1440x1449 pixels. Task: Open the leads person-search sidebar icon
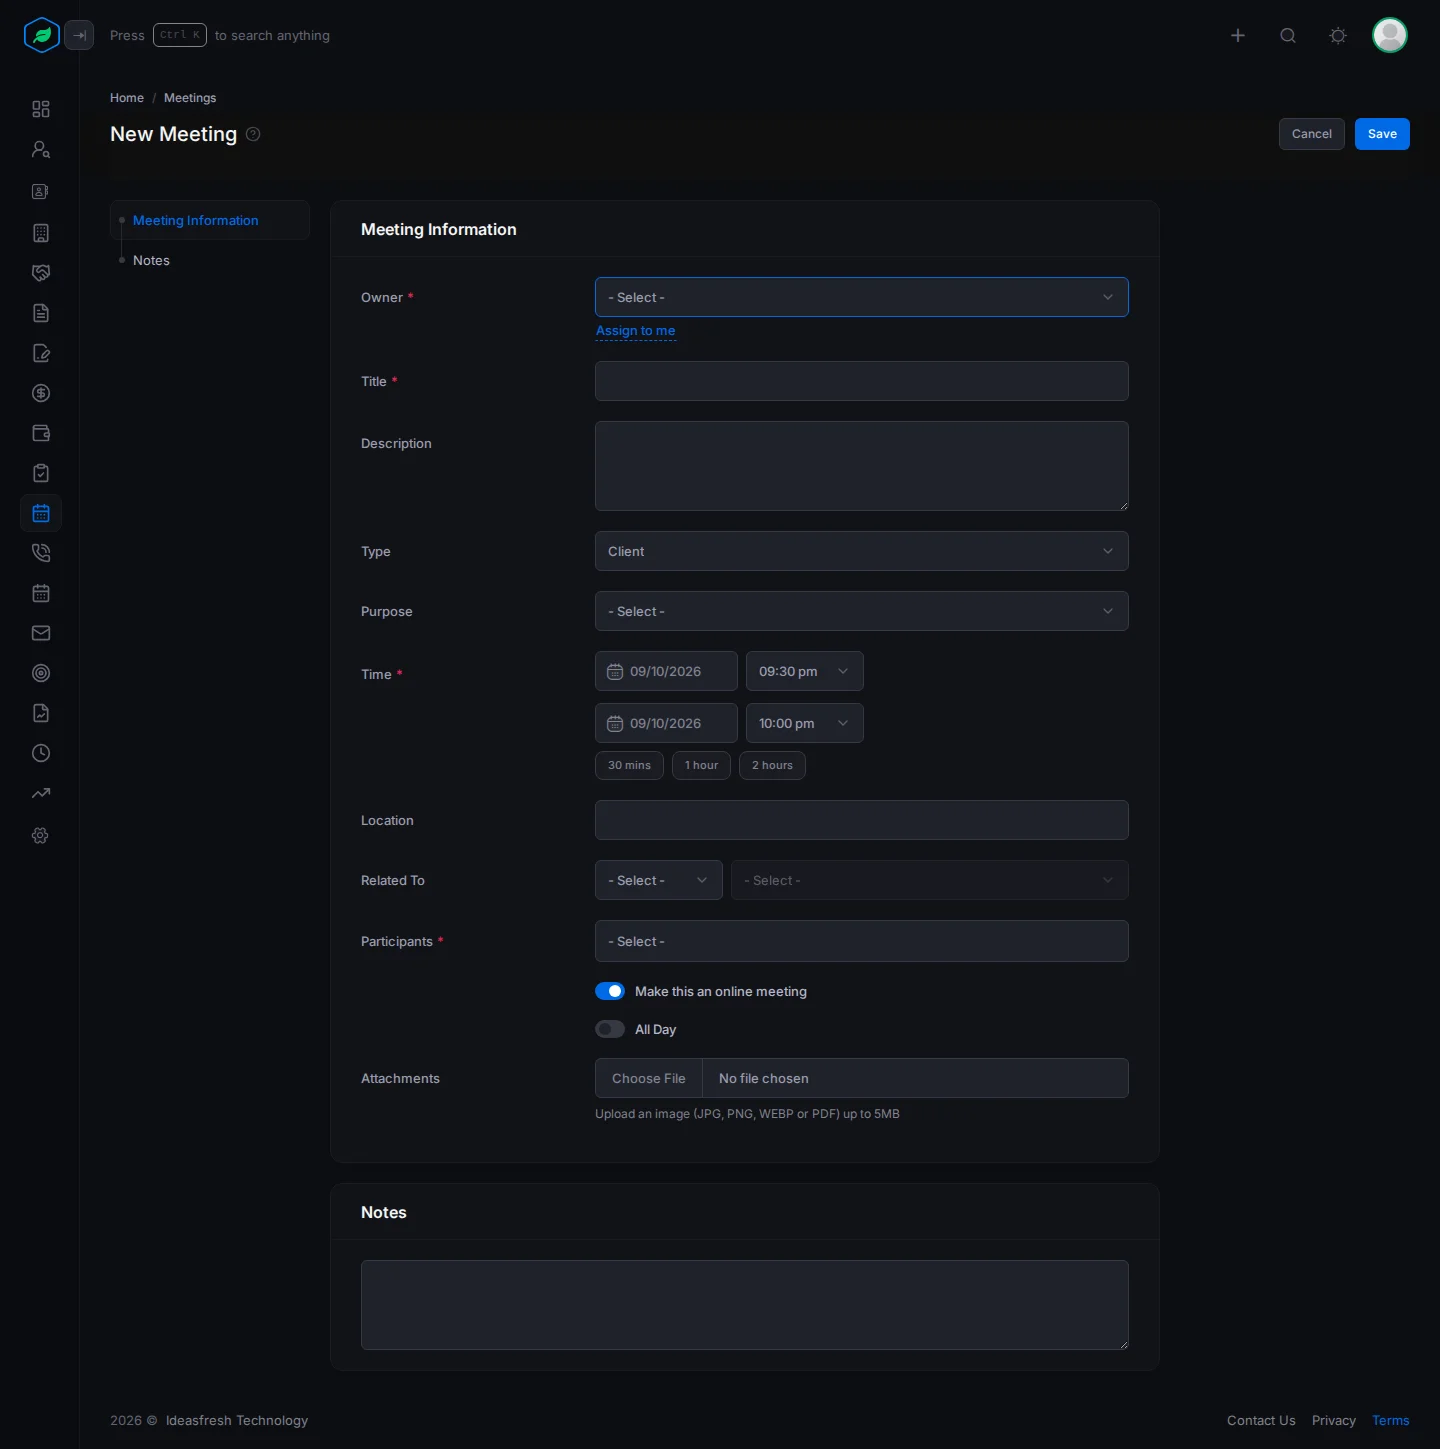(41, 149)
